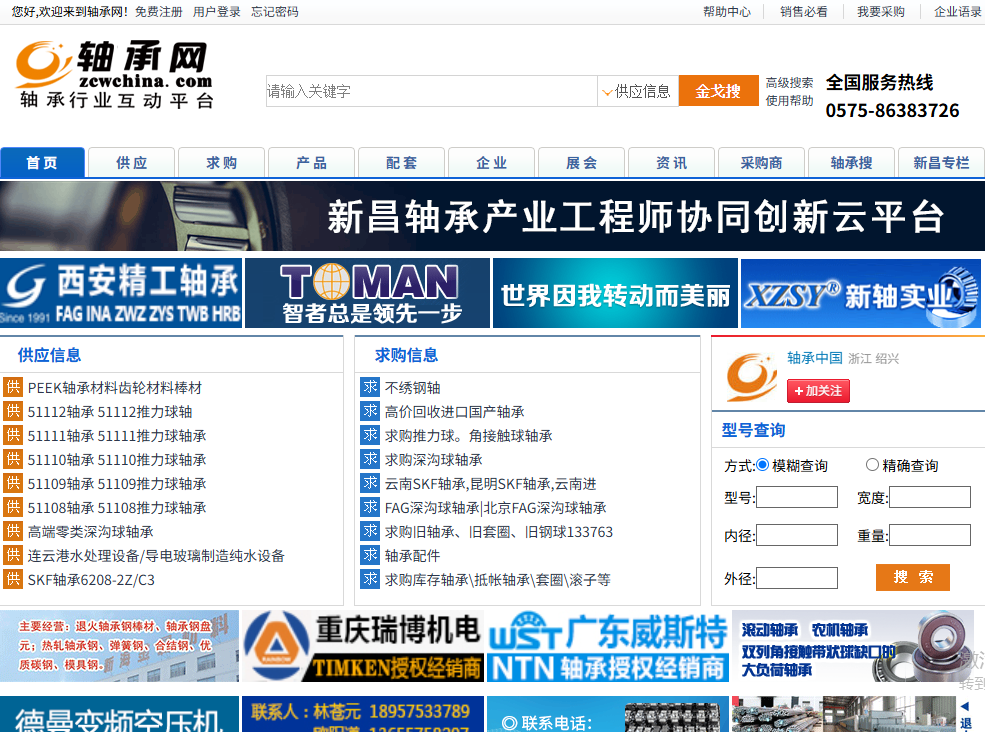
Task: Open the XZSY 新轴实业 ad banner
Action: click(x=861, y=293)
